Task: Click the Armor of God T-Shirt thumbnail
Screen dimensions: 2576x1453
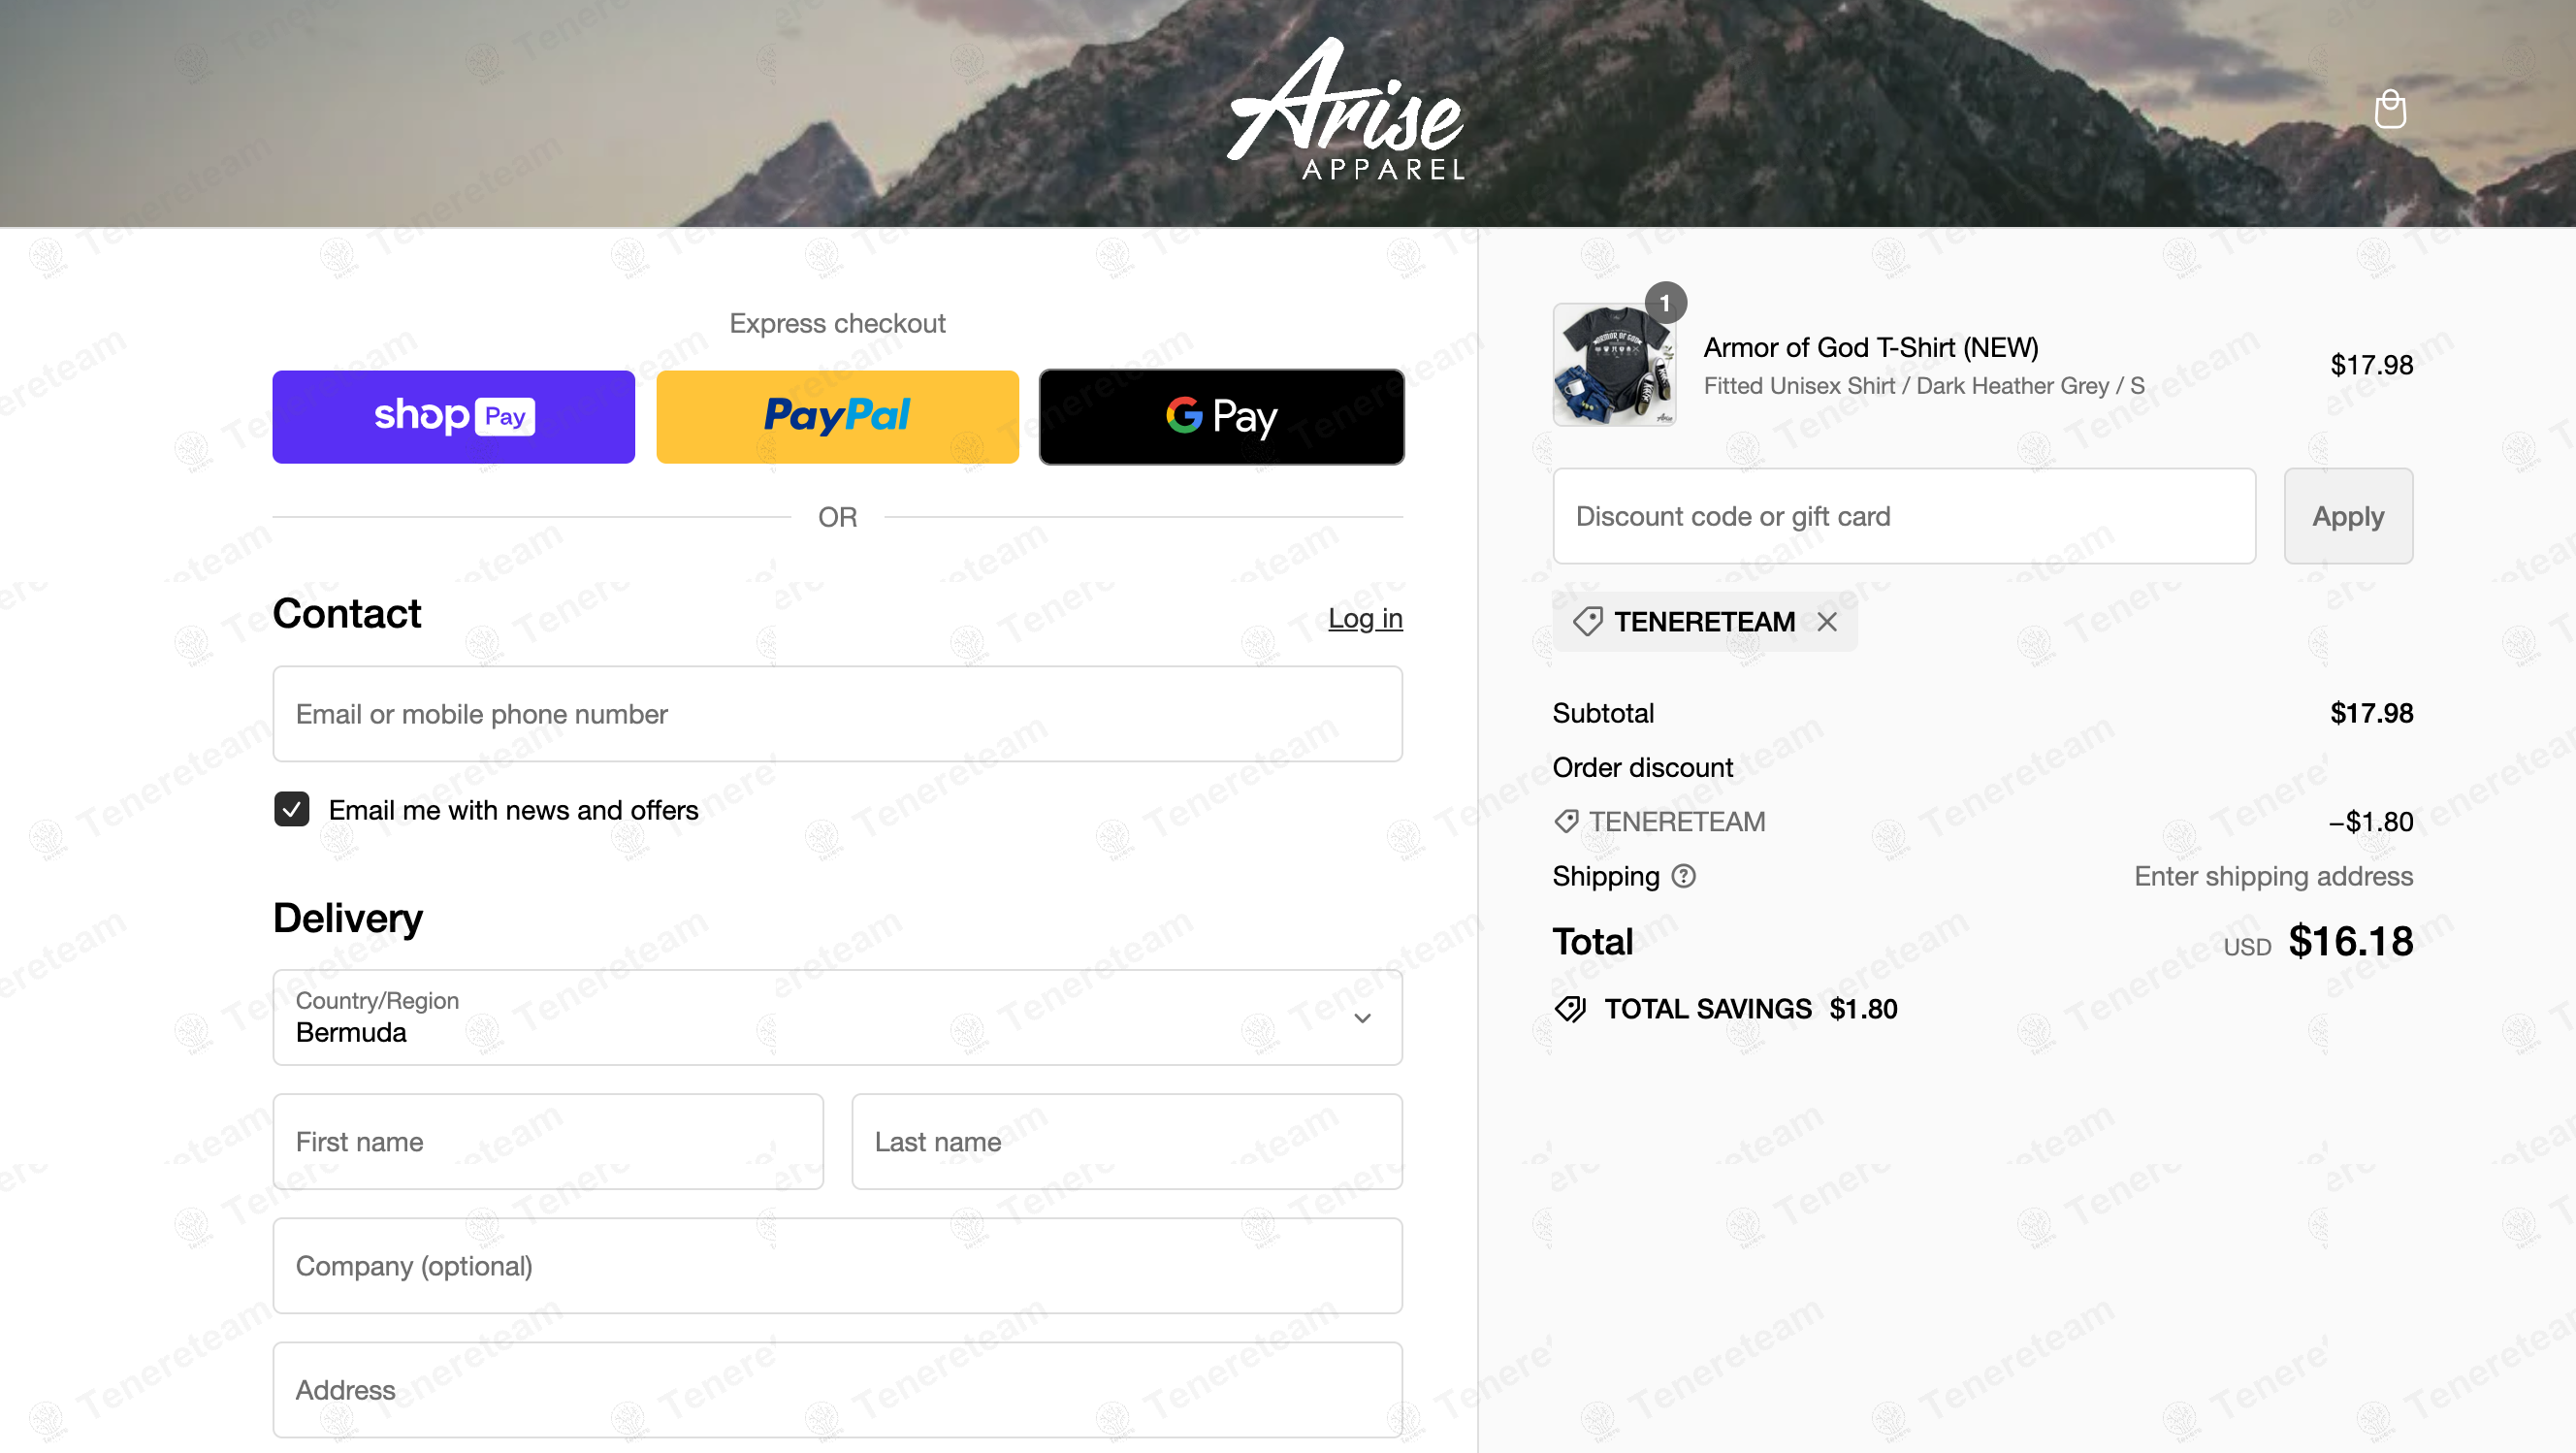Action: 1614,365
